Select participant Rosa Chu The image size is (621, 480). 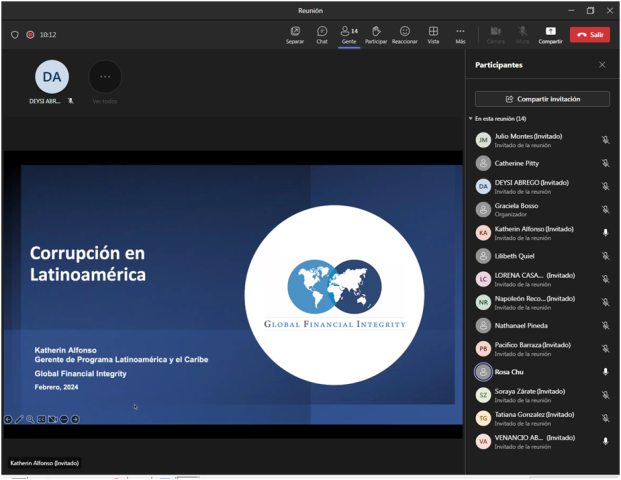(x=542, y=371)
